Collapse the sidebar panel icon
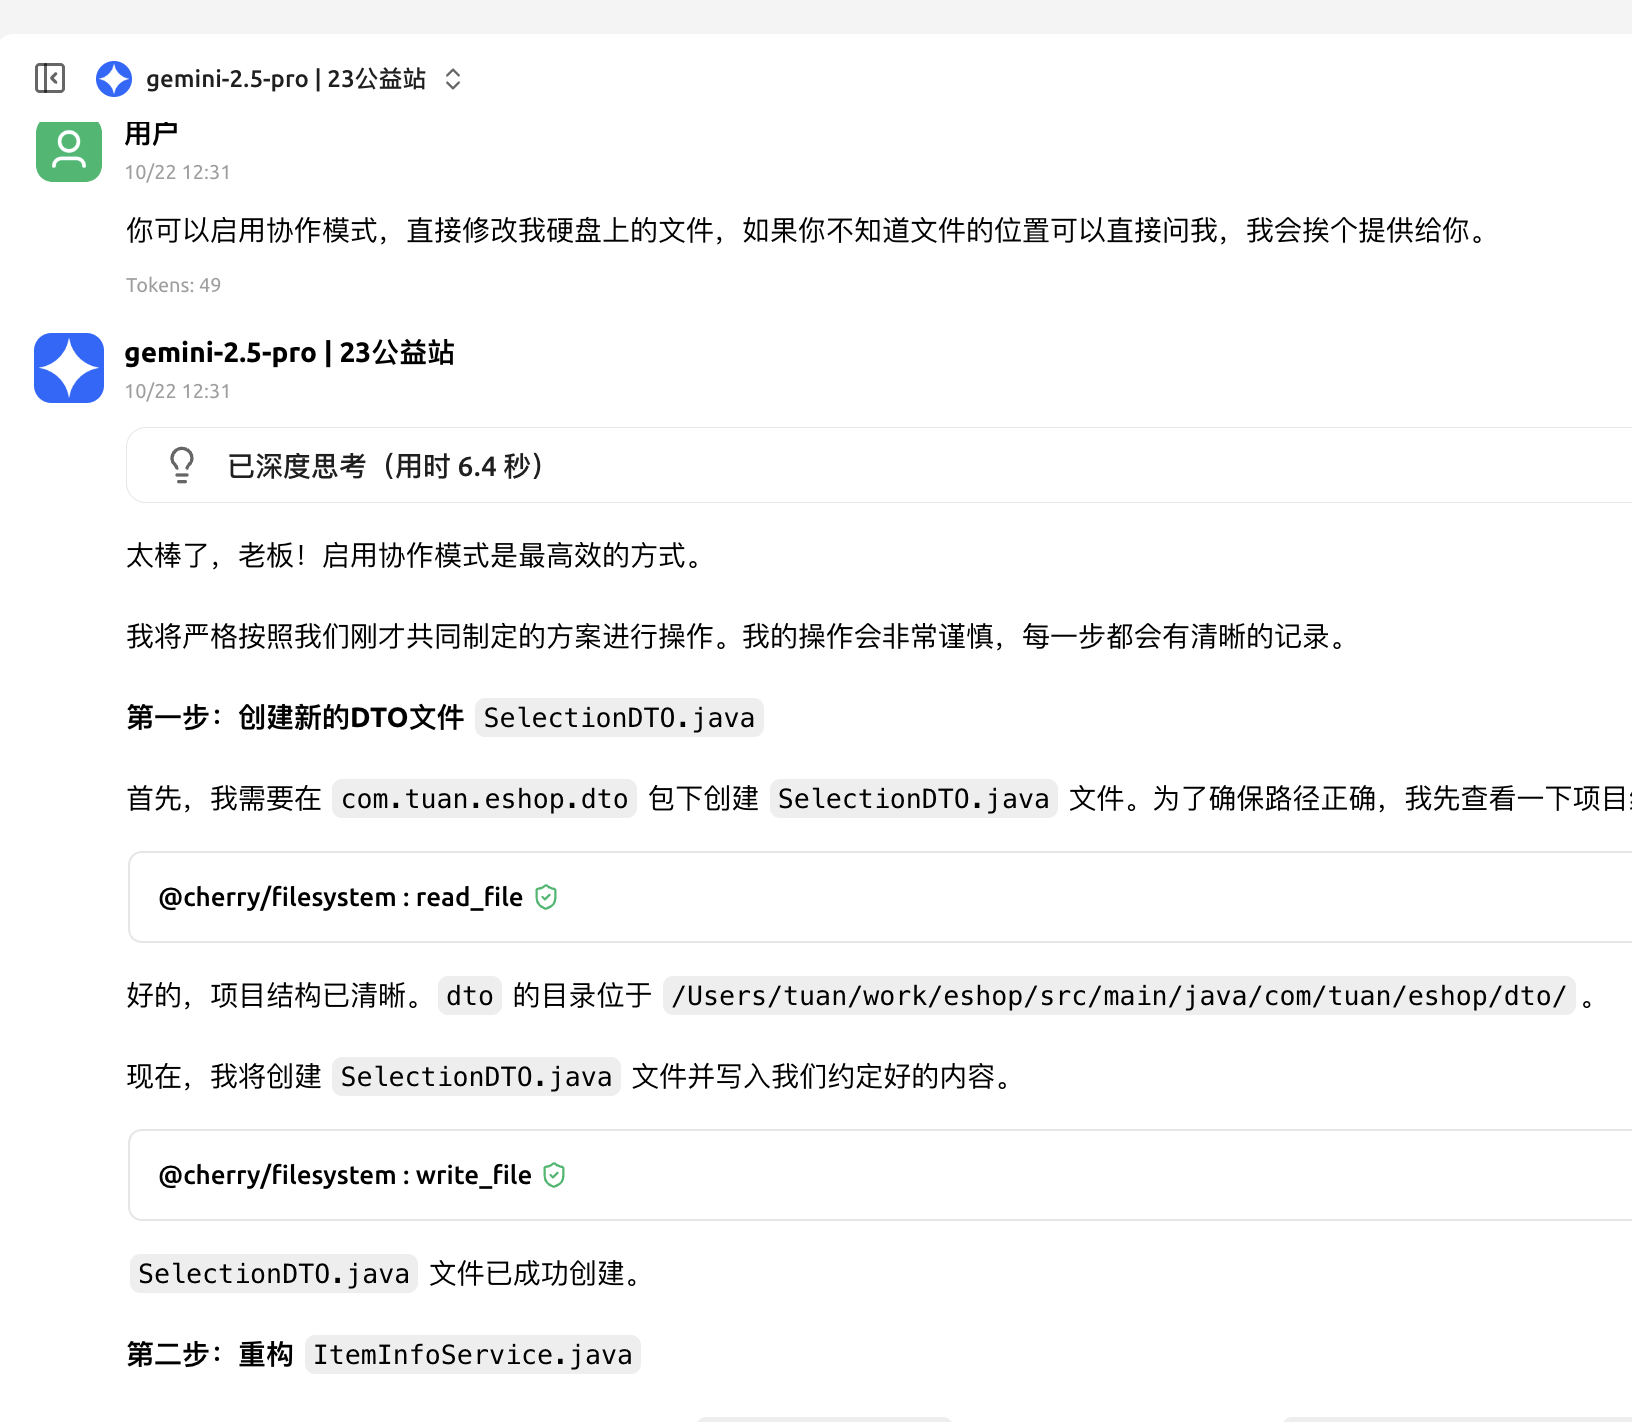The height and width of the screenshot is (1422, 1632). pos(50,78)
